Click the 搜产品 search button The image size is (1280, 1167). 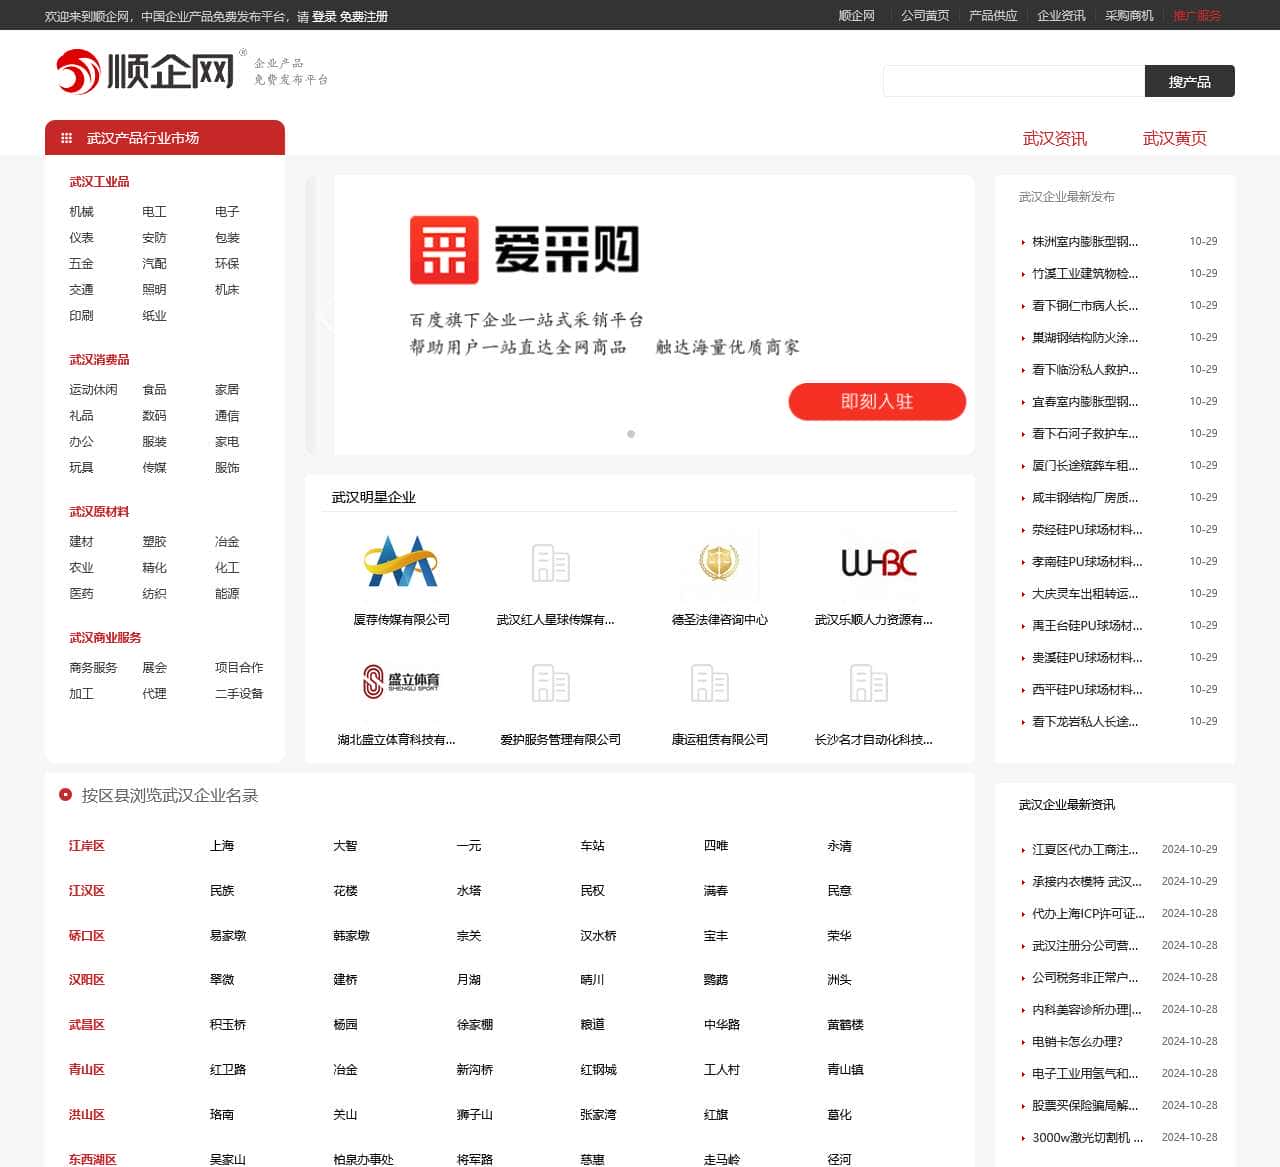tap(1190, 81)
